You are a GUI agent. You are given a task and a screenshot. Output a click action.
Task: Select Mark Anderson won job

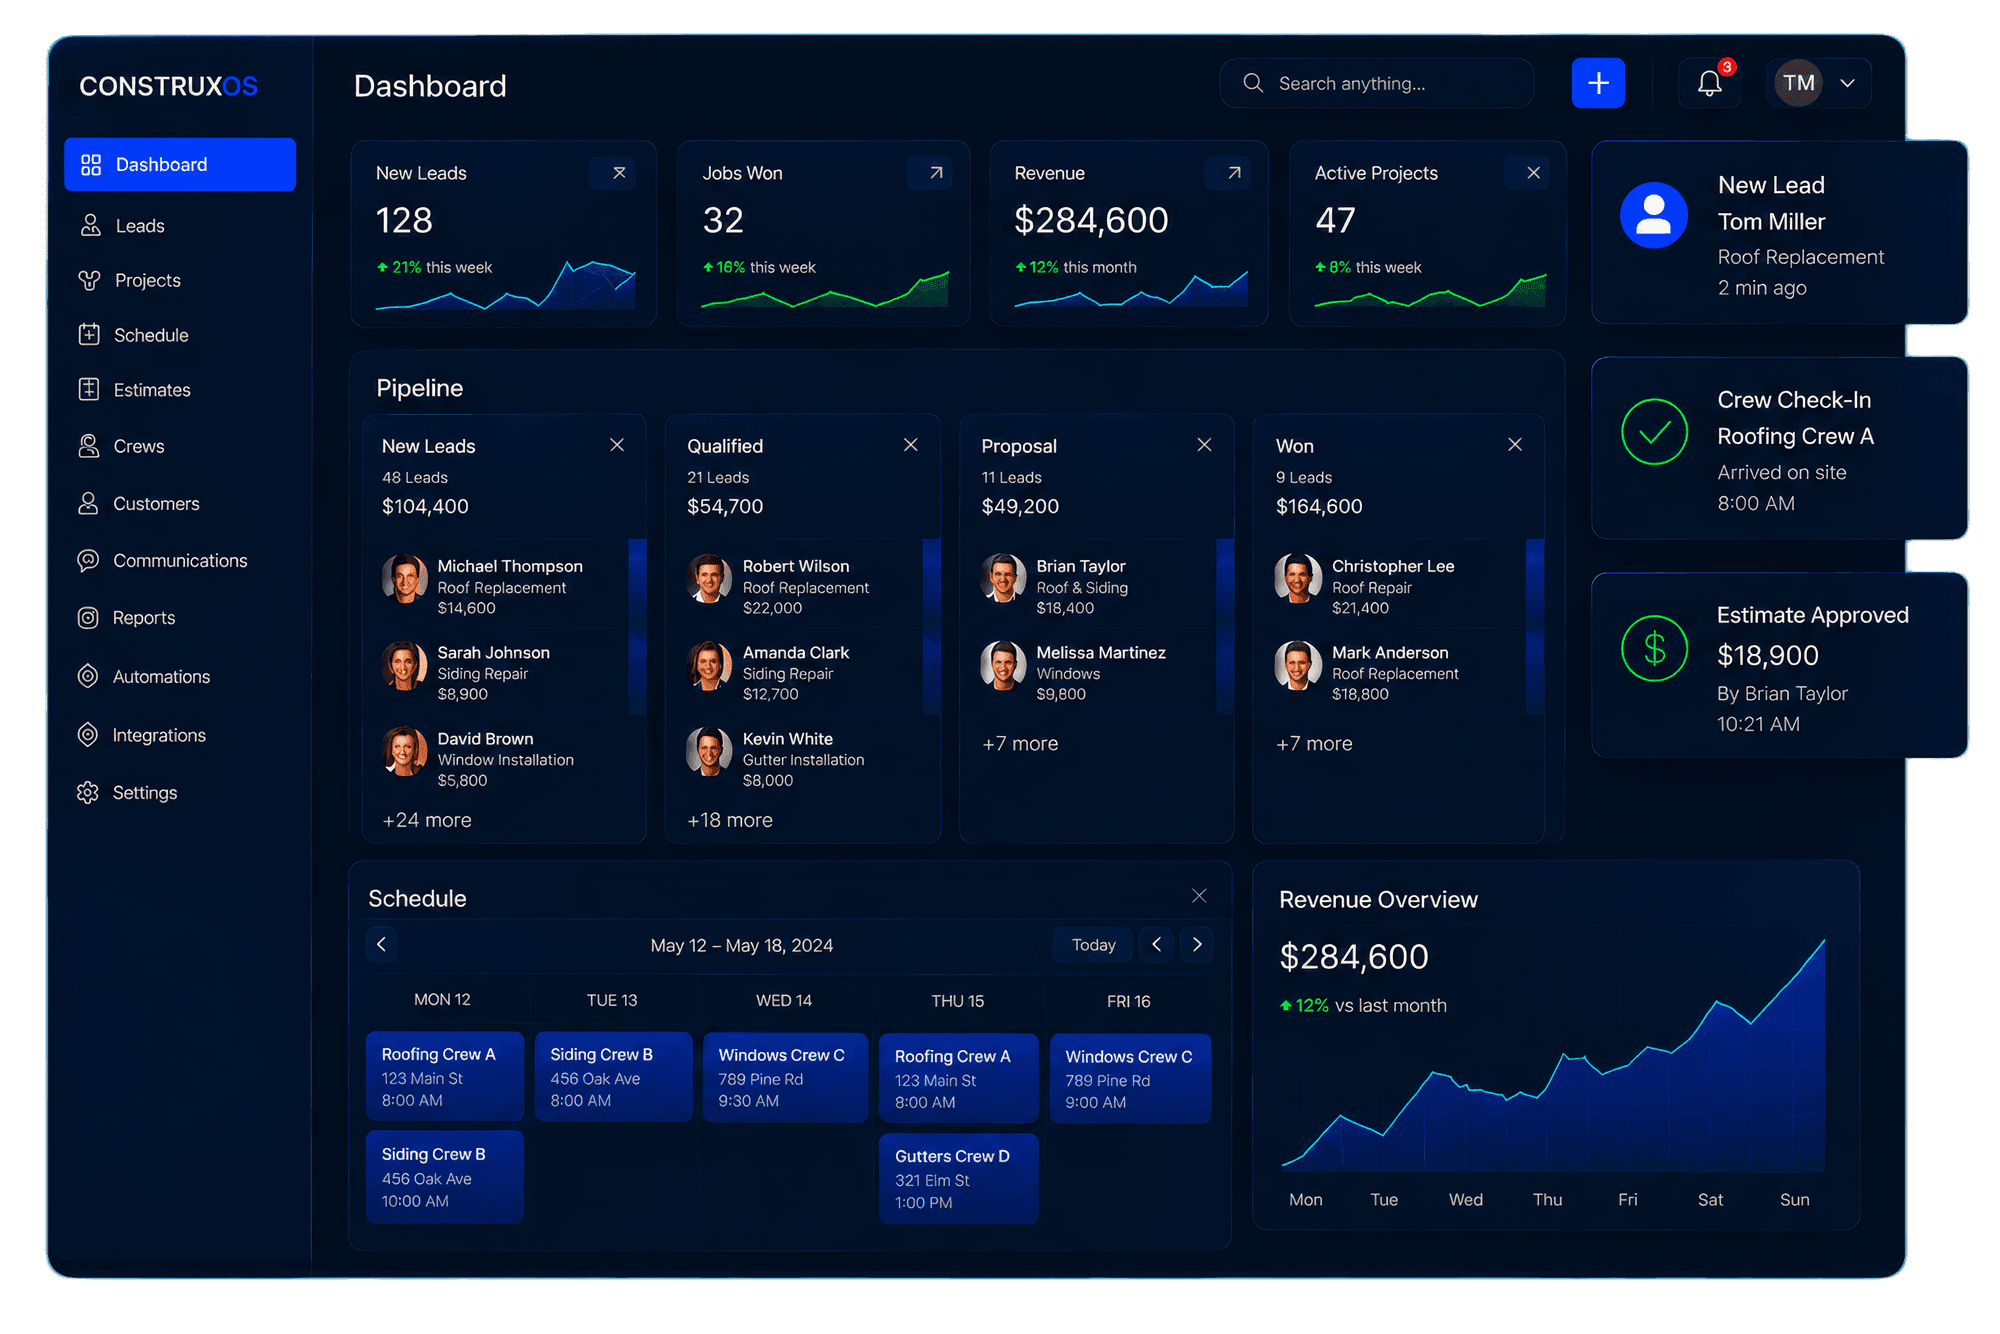[x=1399, y=672]
